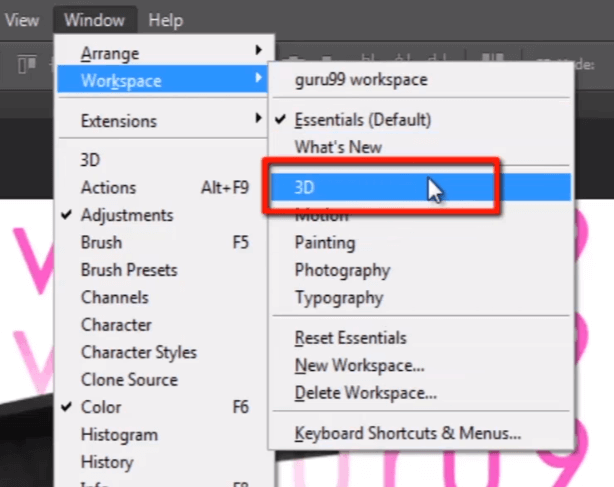
Task: Show the Brush Presets panel
Action: pos(129,270)
